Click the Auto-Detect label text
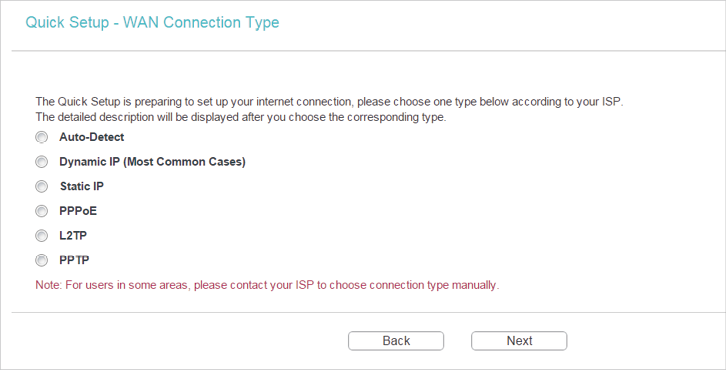The height and width of the screenshot is (370, 726). 92,137
